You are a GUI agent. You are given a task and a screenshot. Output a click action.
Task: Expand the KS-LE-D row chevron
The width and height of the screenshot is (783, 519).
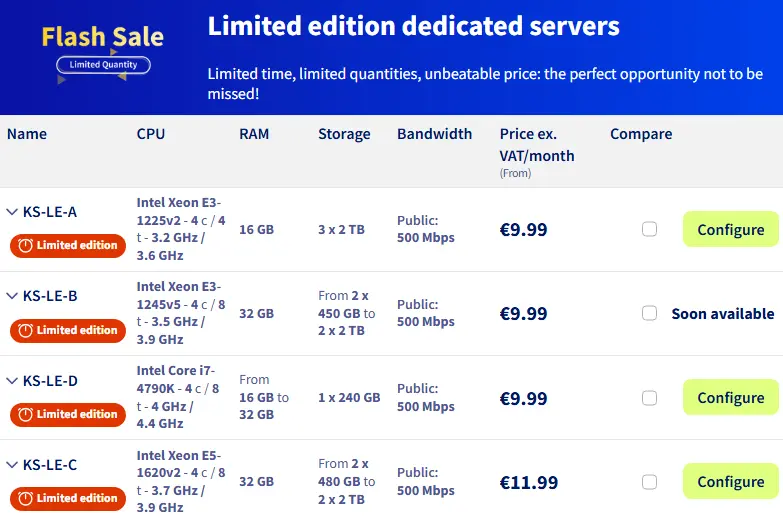(12, 381)
